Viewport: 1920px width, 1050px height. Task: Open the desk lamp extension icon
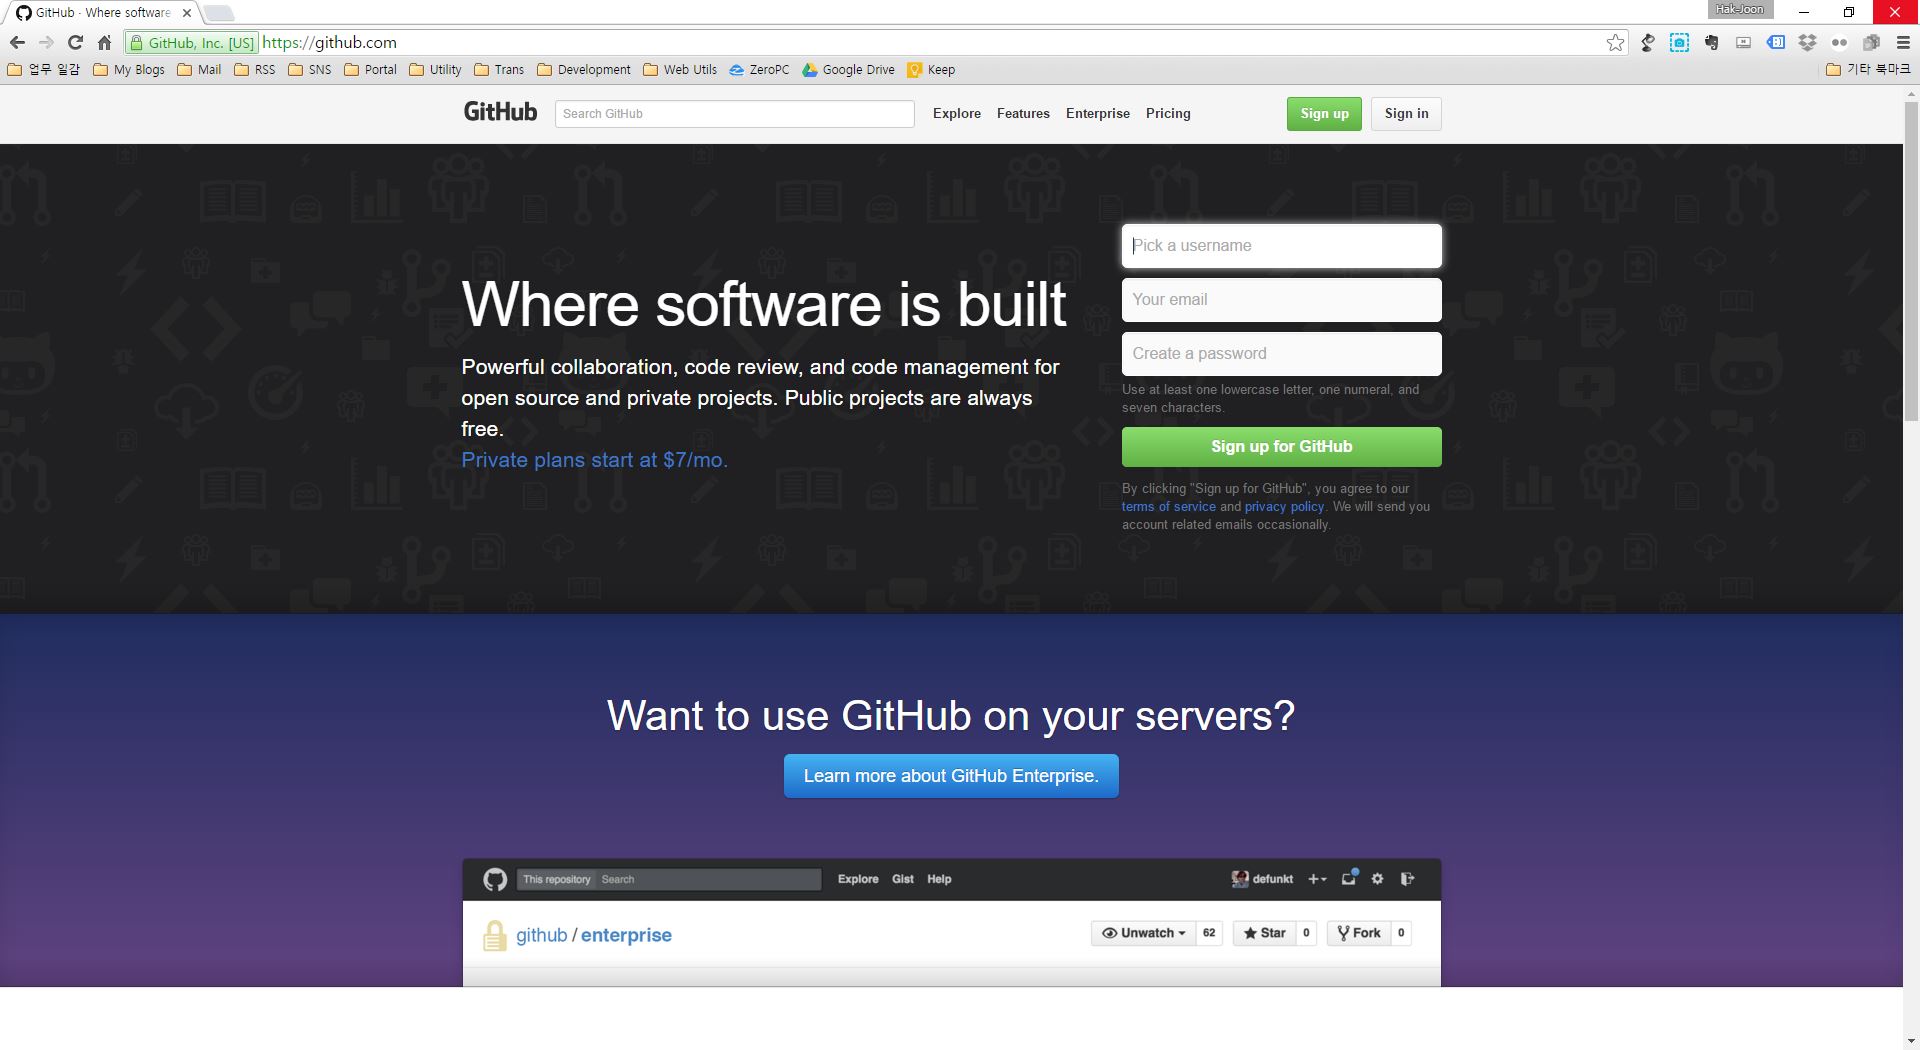click(x=1647, y=42)
